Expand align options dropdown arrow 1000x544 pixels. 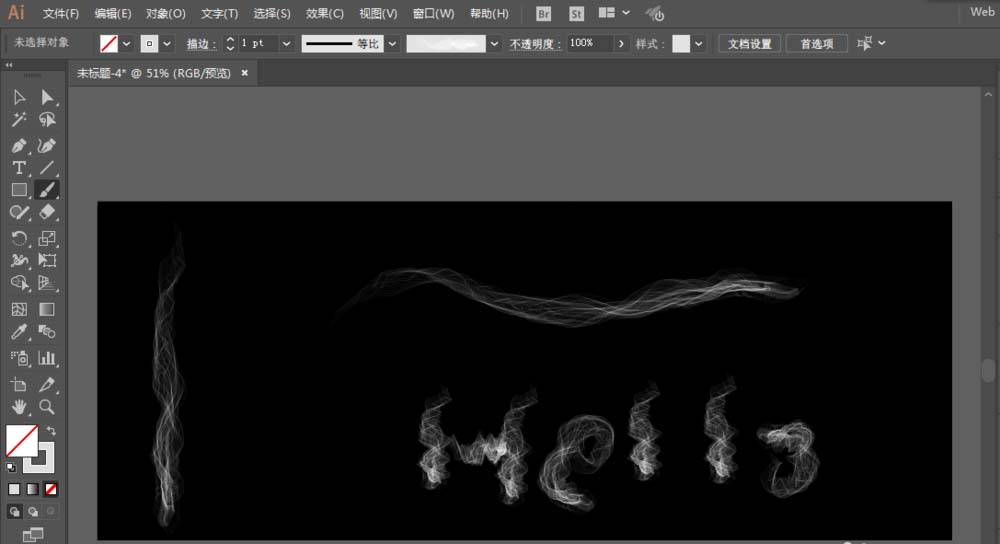pos(882,43)
